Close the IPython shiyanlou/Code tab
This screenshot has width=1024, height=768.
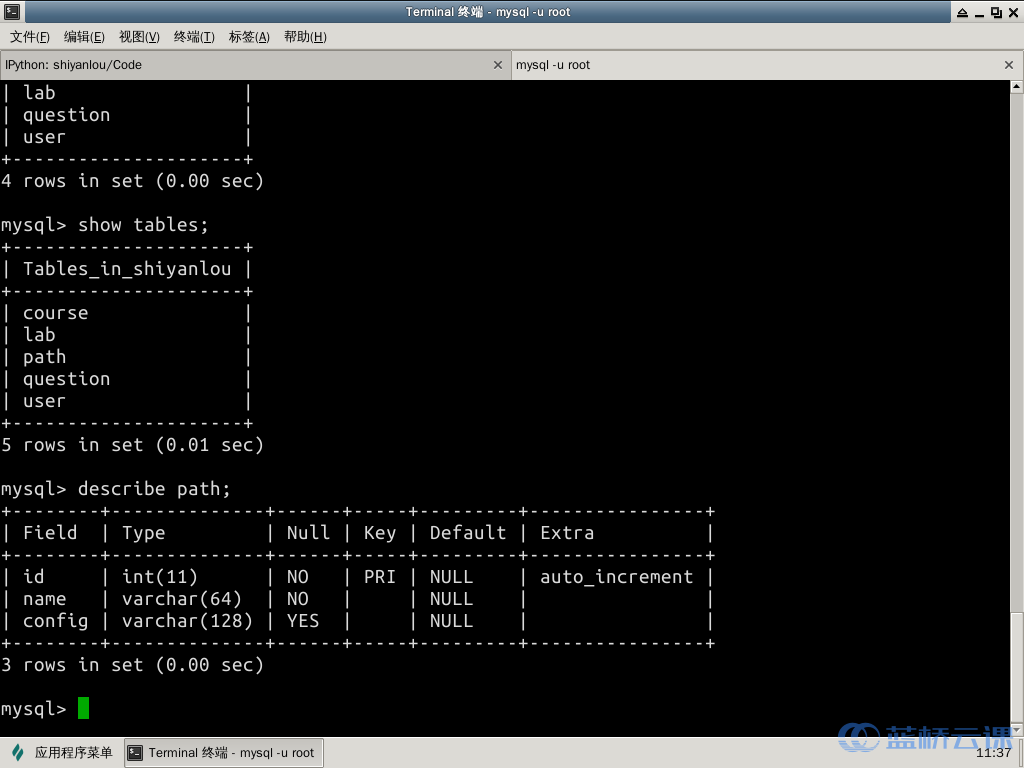tap(498, 65)
